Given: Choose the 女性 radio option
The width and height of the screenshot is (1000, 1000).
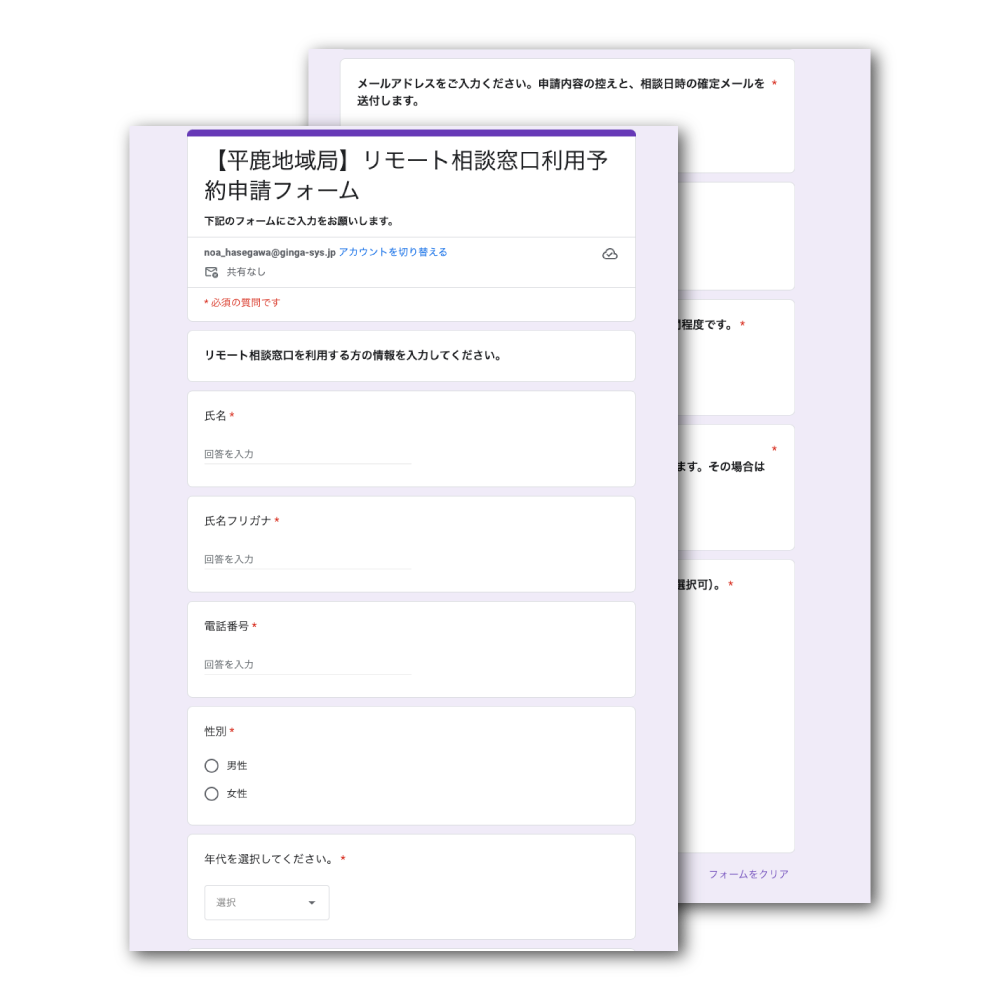Looking at the screenshot, I should pyautogui.click(x=211, y=794).
